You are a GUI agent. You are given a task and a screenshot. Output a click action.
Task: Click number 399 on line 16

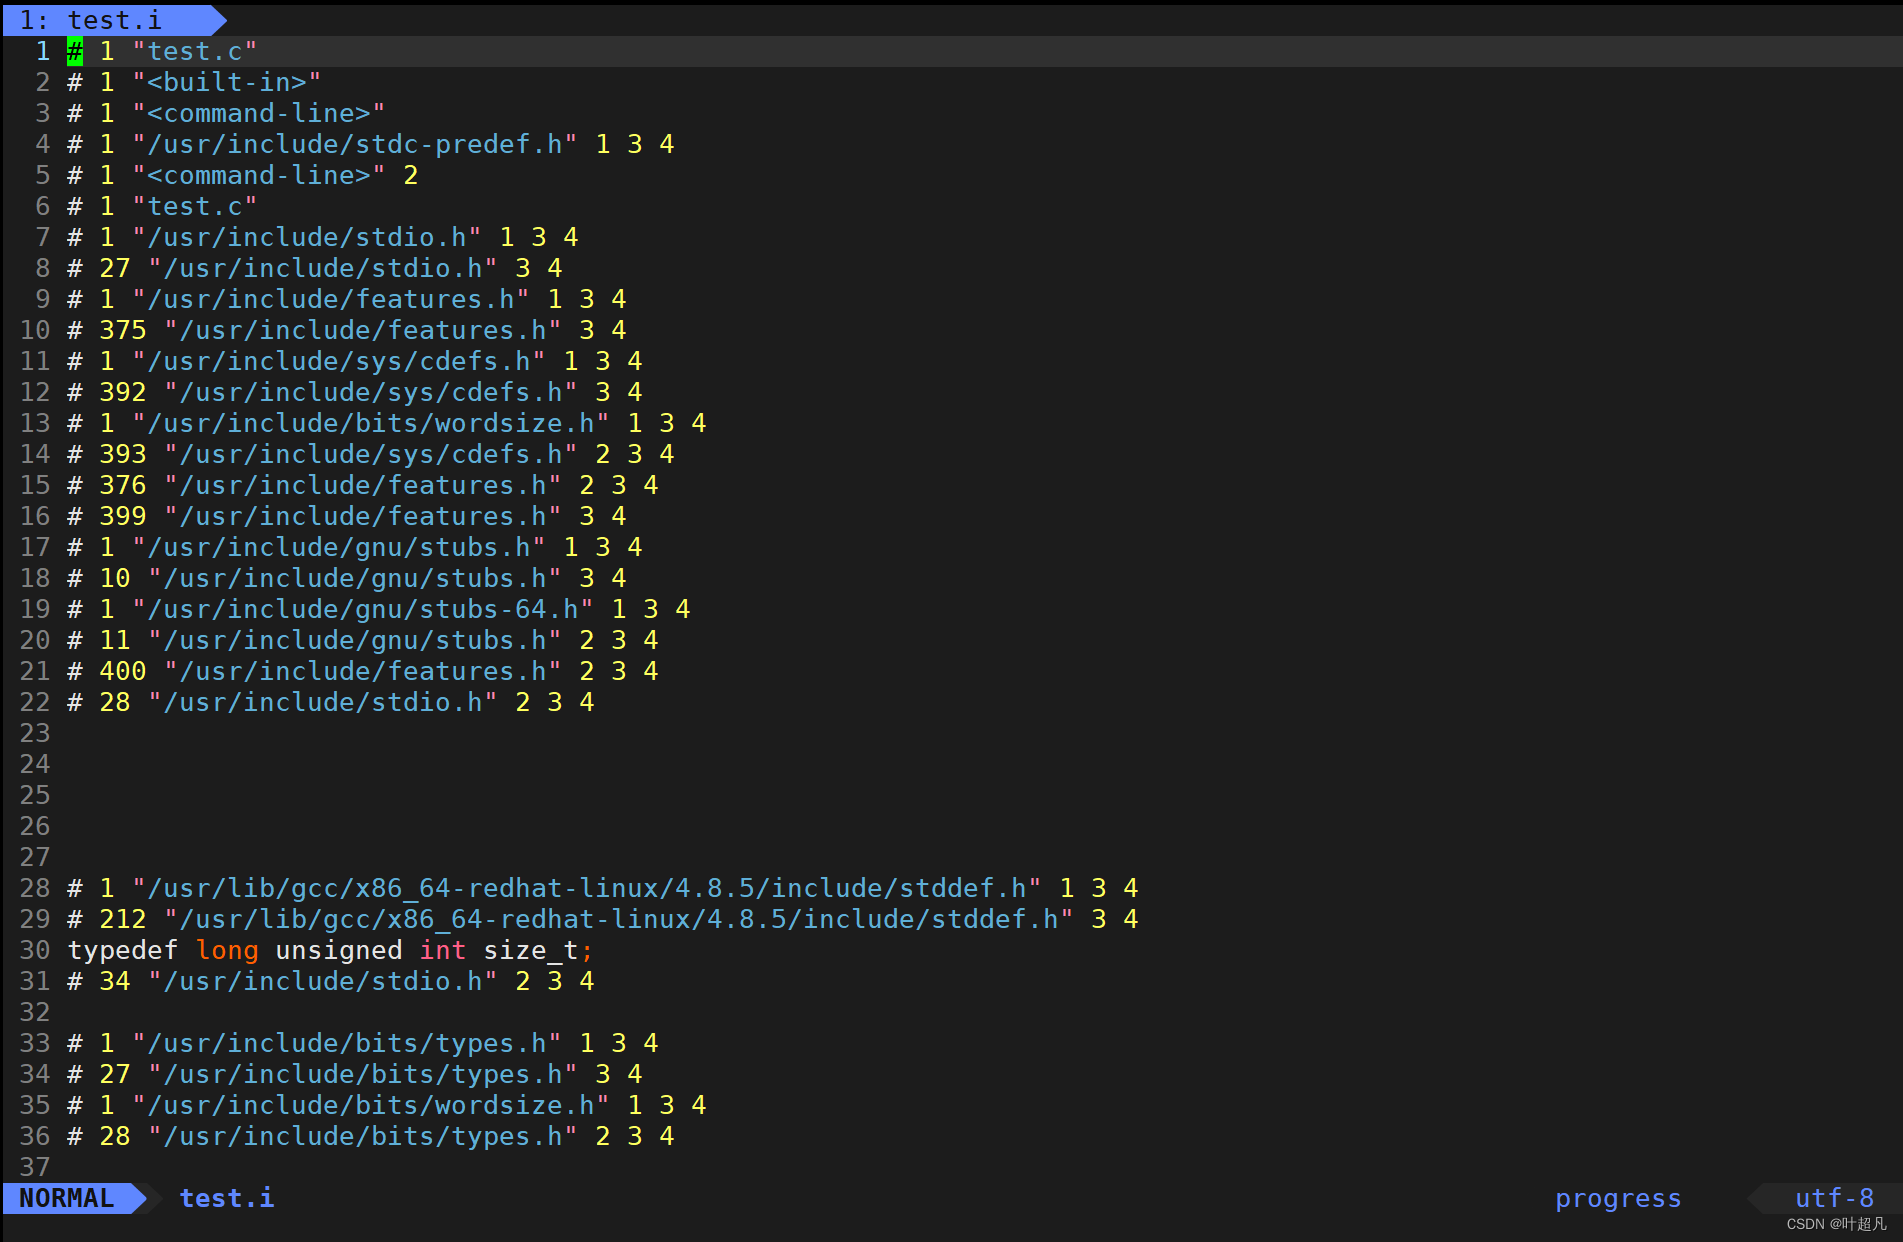(123, 516)
